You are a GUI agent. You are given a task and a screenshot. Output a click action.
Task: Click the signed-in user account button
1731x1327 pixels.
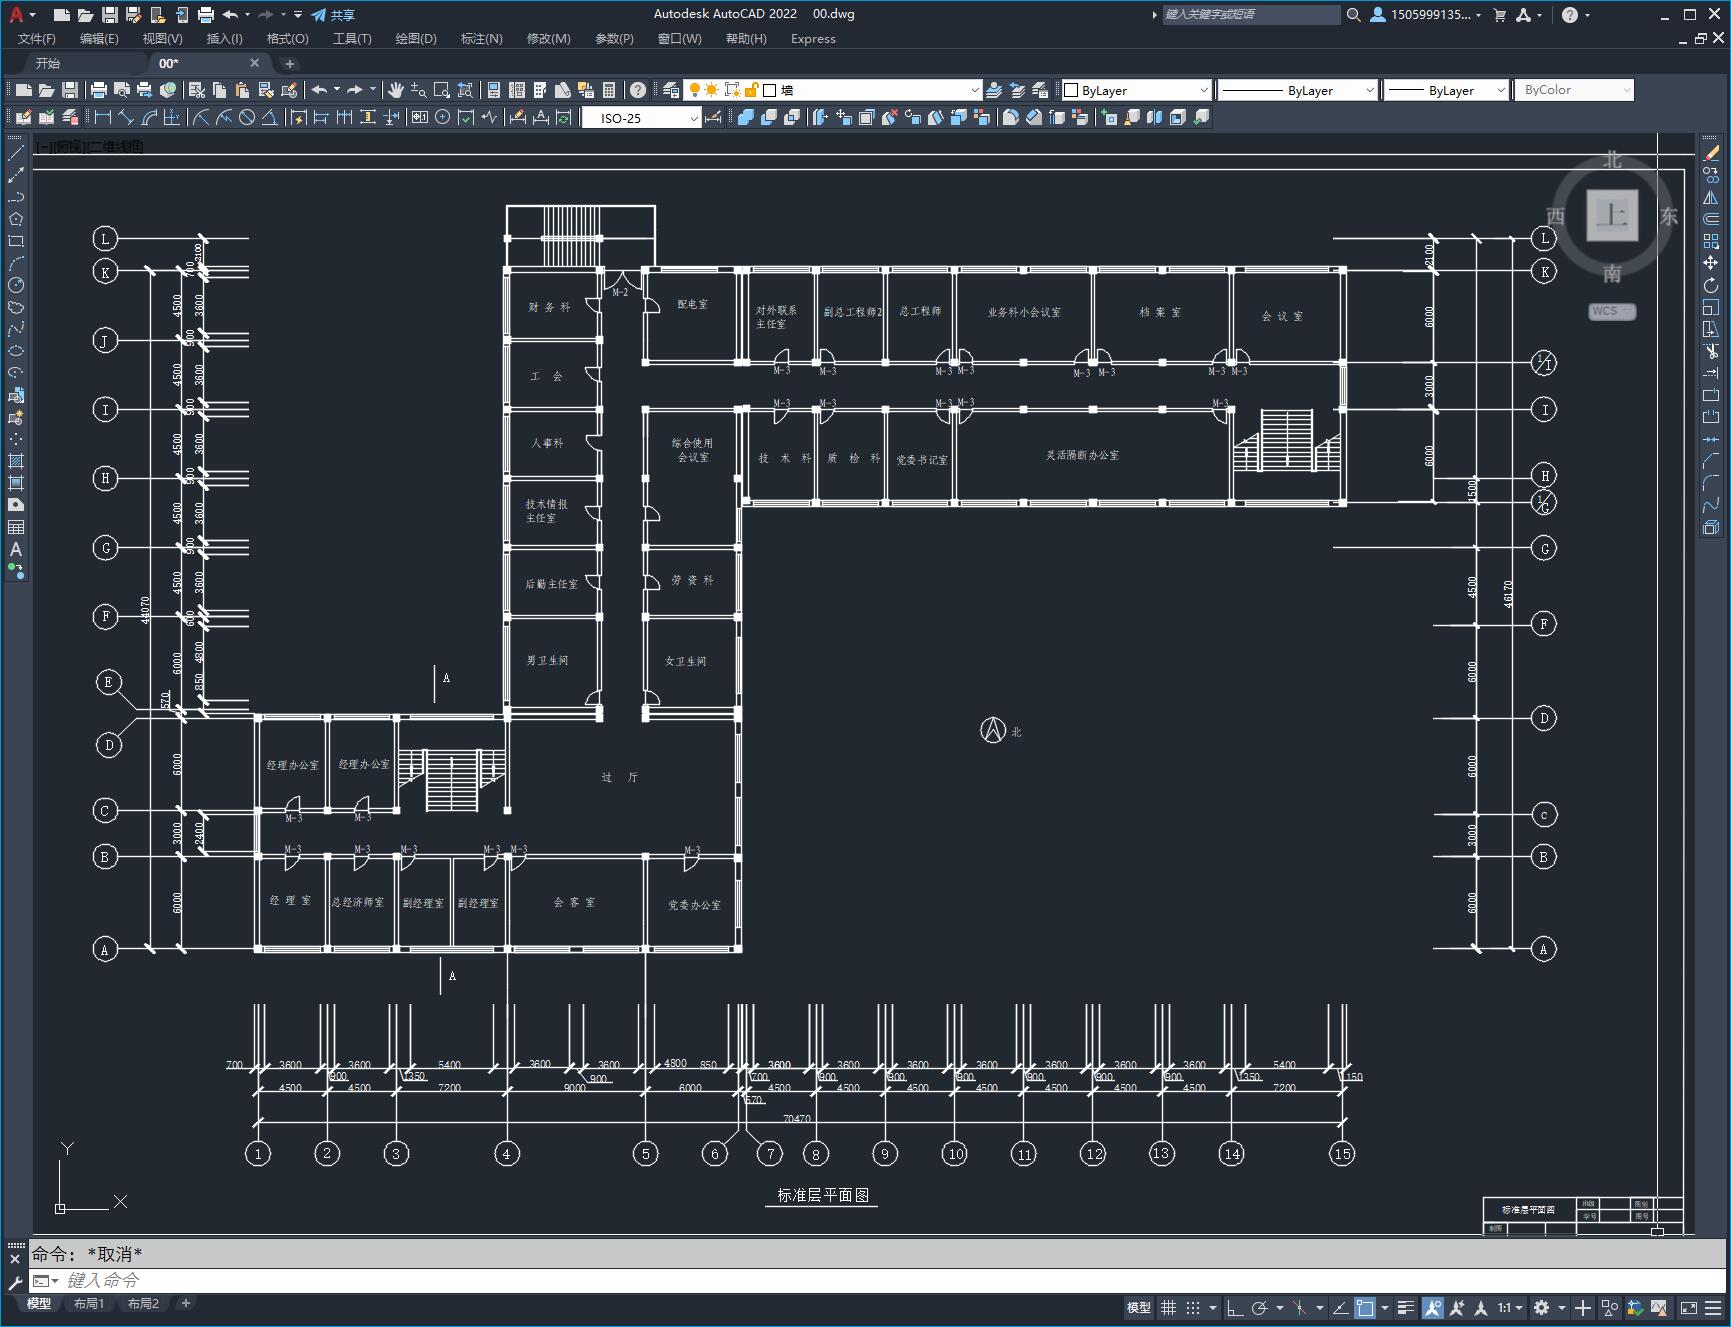[x=1425, y=14]
